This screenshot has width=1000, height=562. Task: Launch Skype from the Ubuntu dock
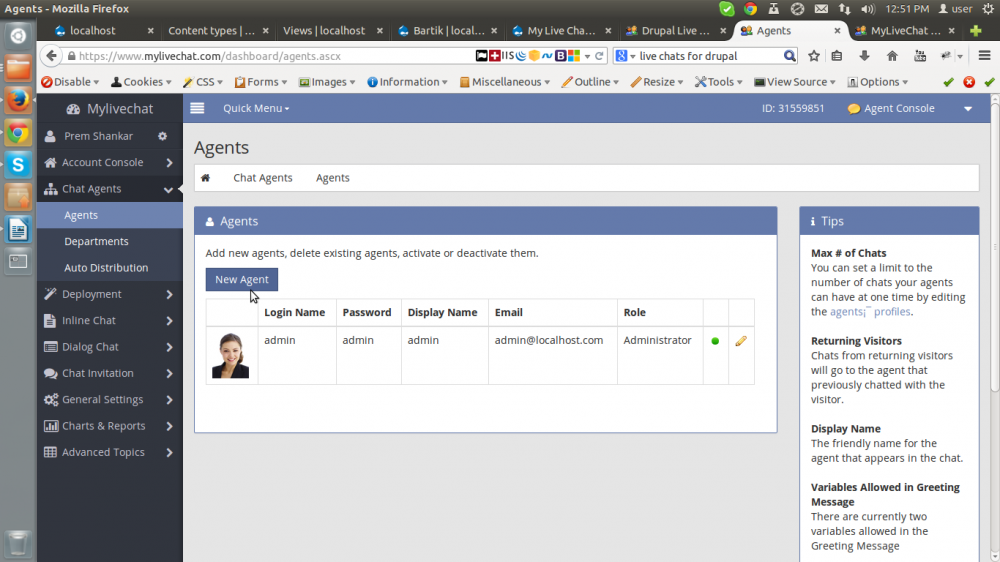coord(18,164)
